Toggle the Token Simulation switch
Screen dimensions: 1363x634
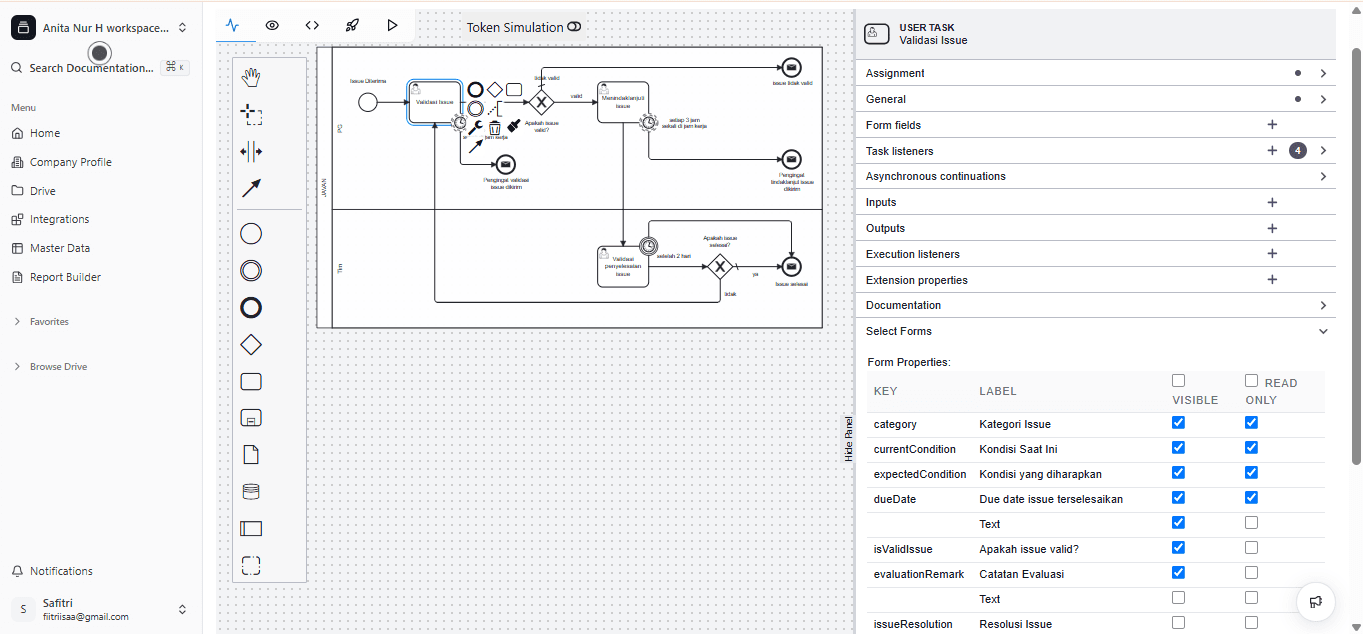(573, 27)
